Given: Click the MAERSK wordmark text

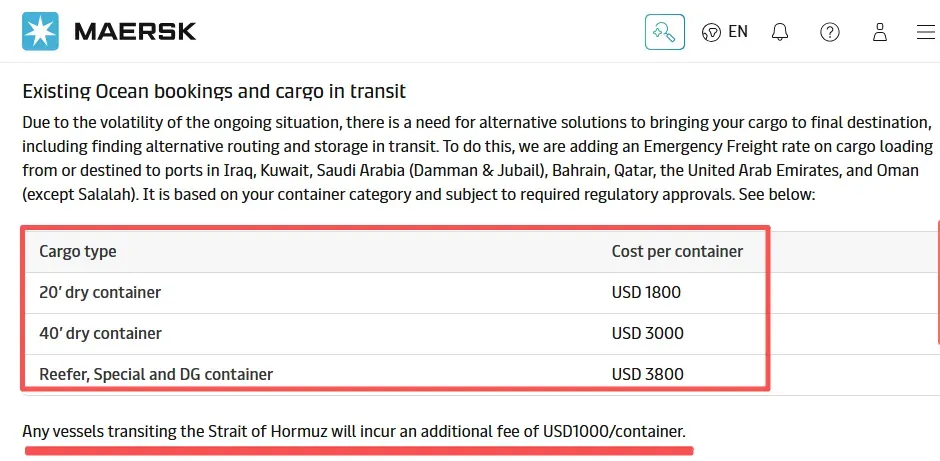Looking at the screenshot, I should (x=135, y=32).
